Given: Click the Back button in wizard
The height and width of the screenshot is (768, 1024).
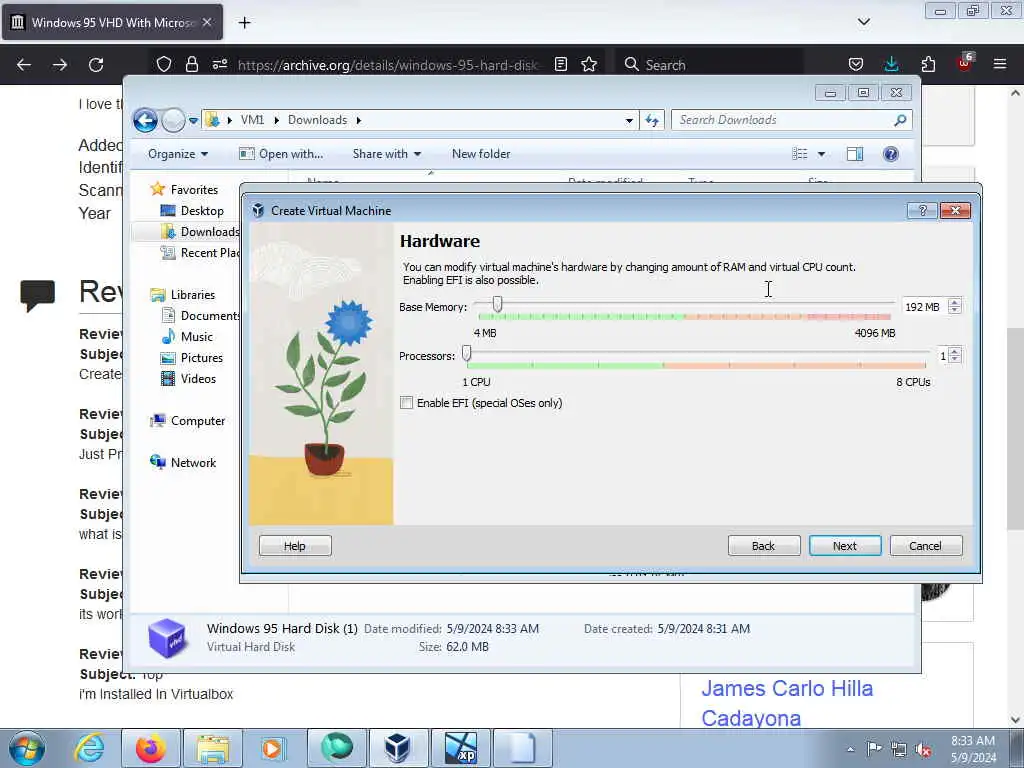Looking at the screenshot, I should (x=763, y=546).
